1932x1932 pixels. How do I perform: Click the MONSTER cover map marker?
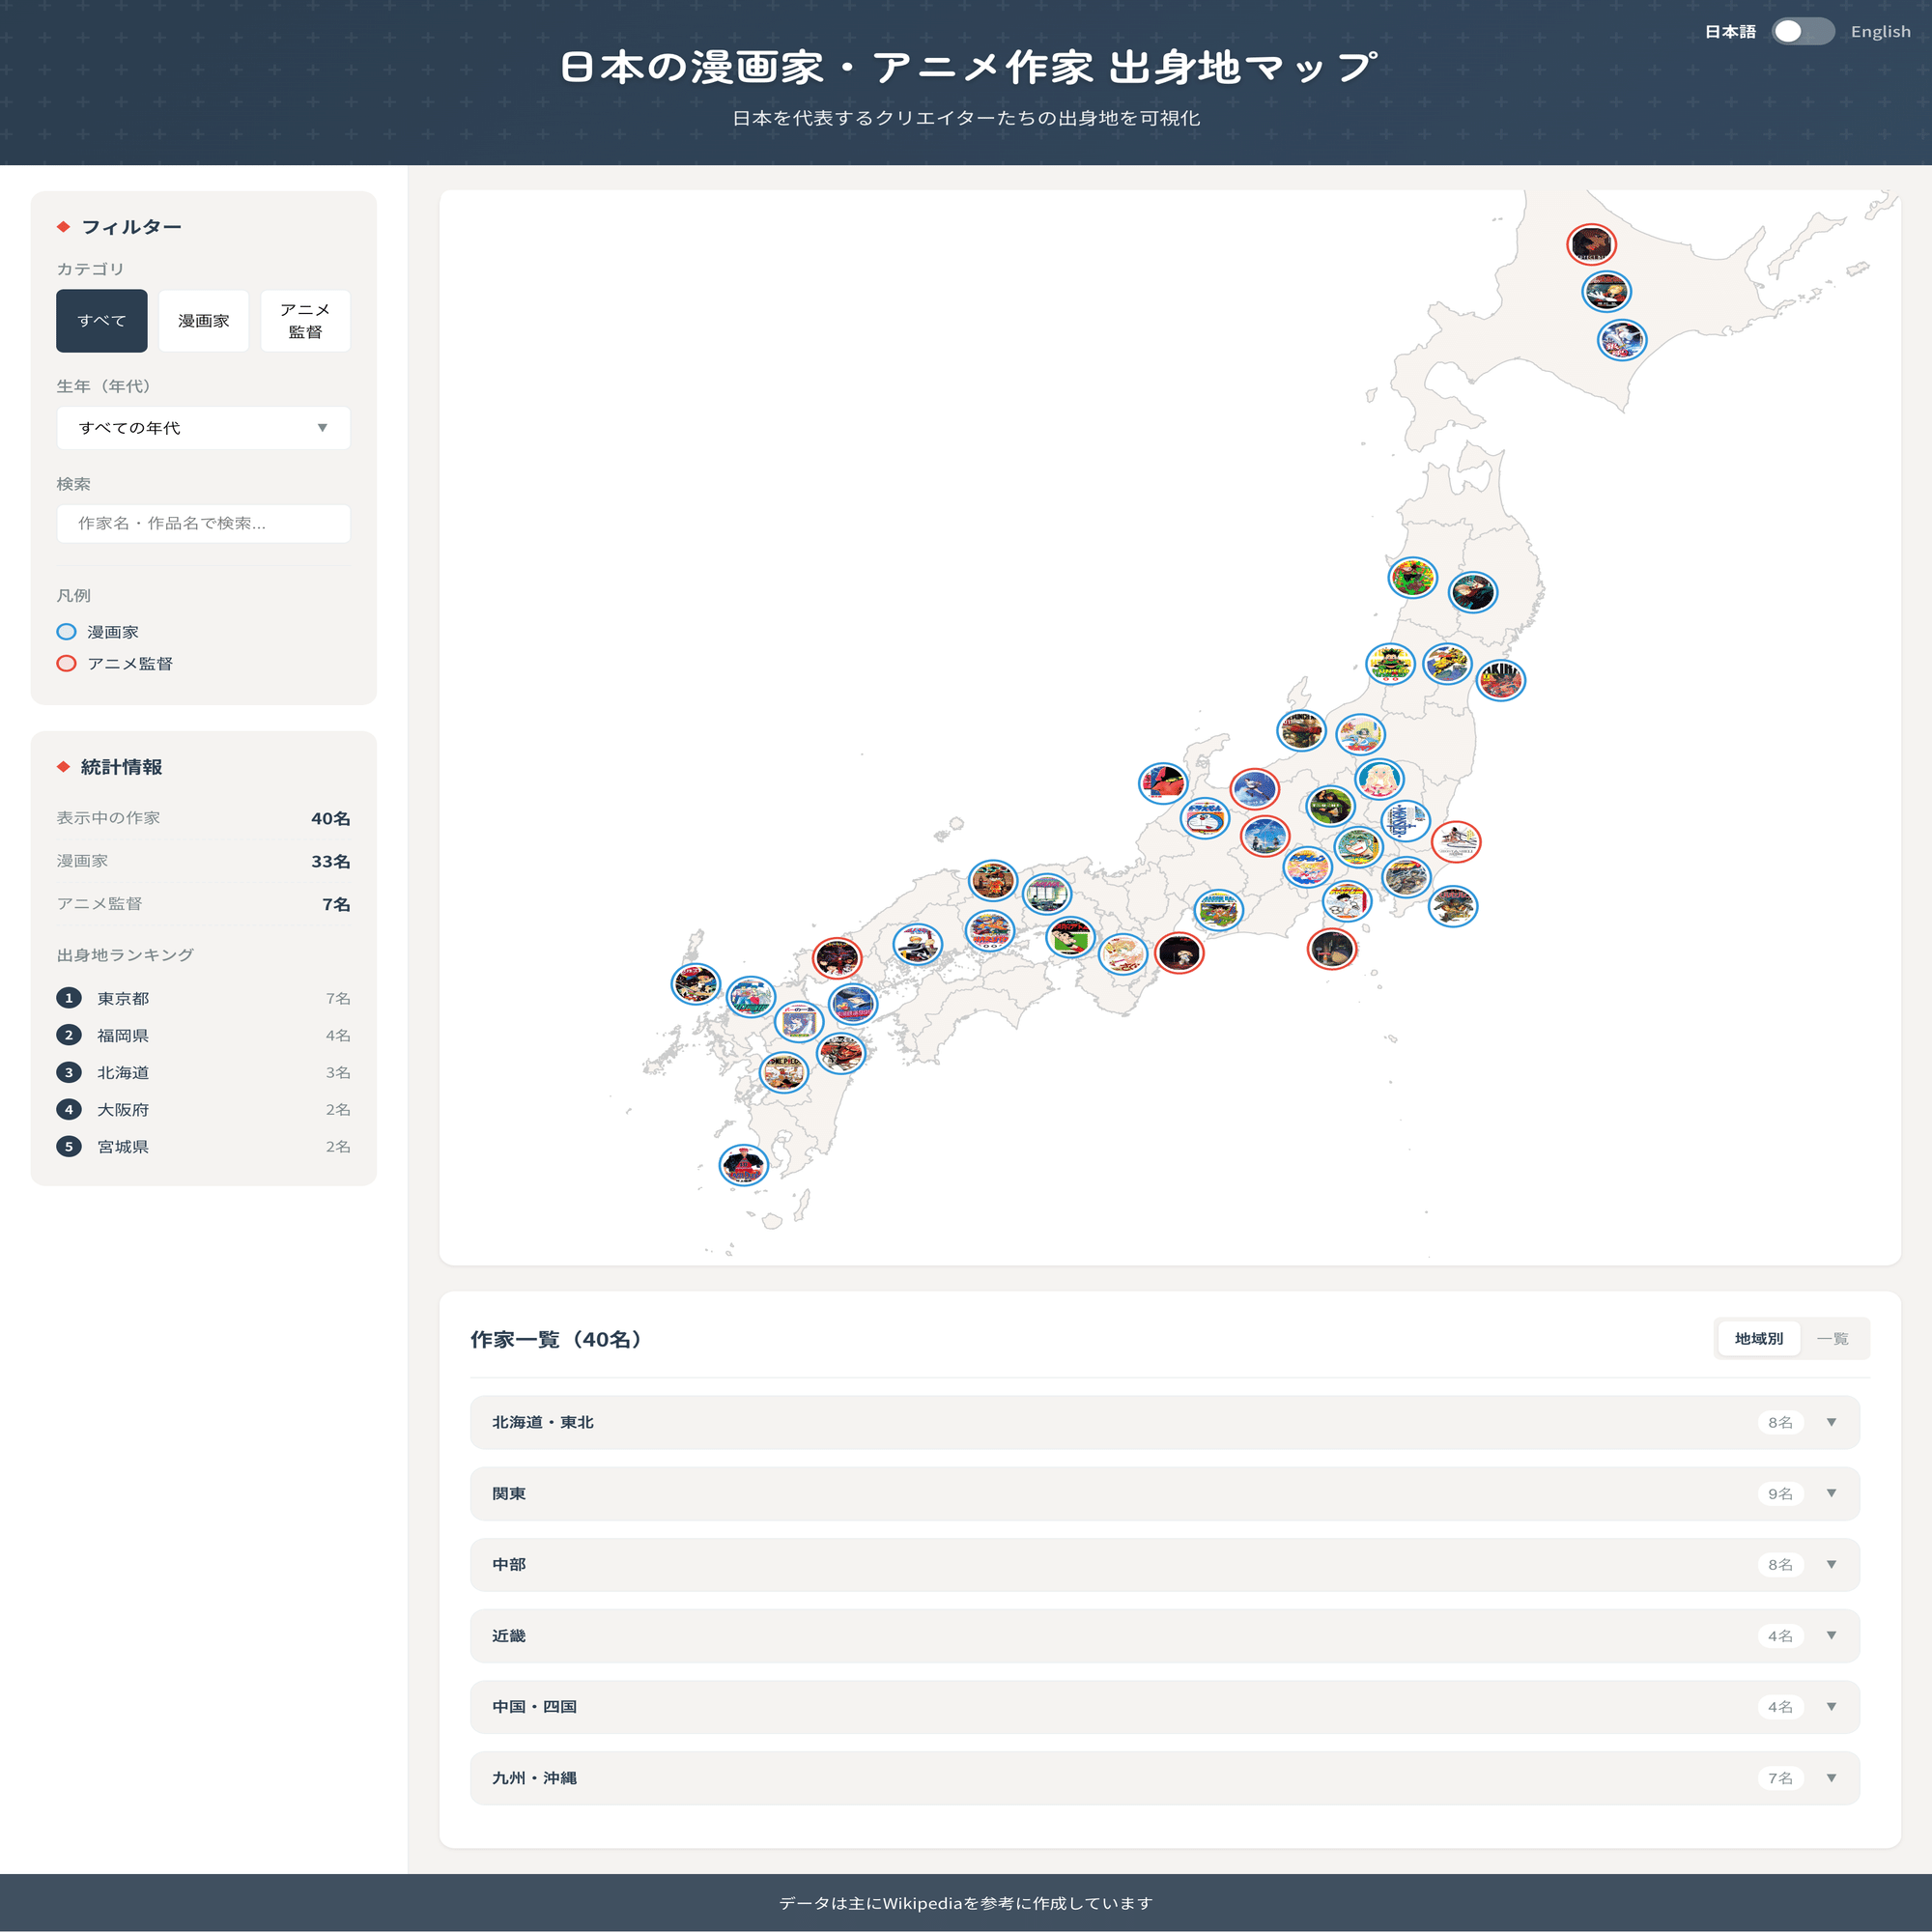point(1406,821)
